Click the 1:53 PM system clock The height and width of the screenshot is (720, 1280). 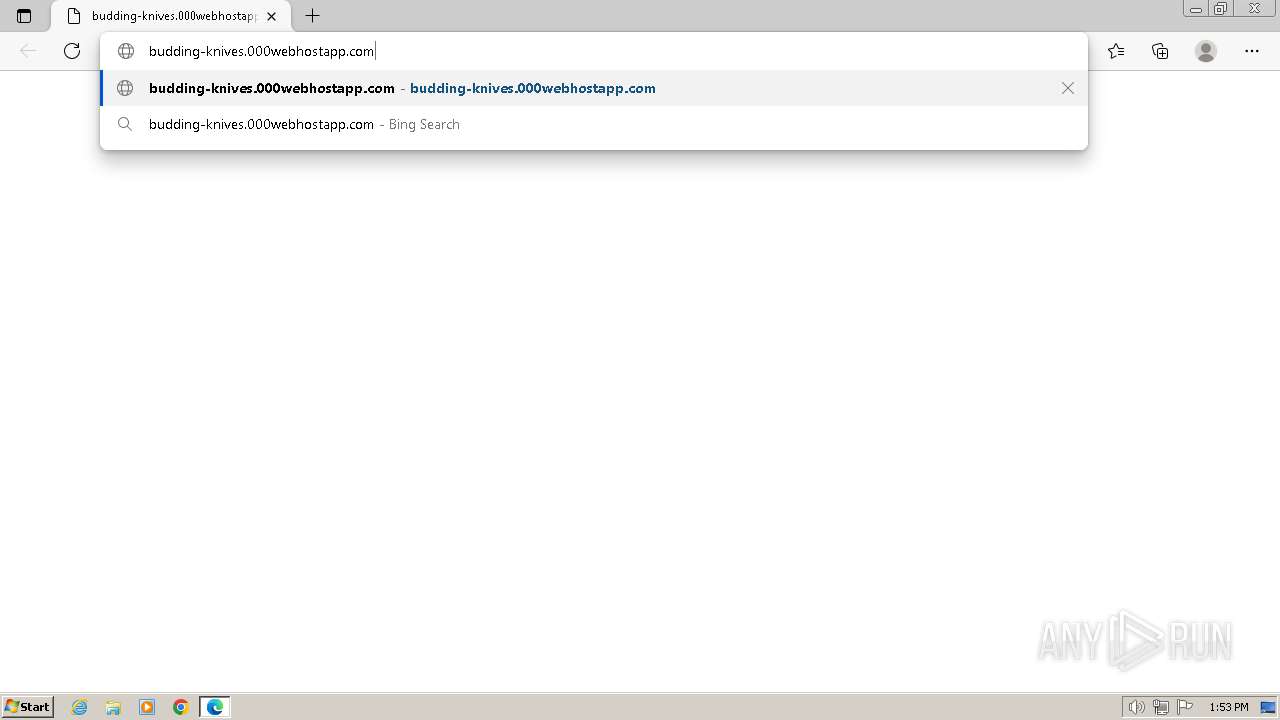1229,707
